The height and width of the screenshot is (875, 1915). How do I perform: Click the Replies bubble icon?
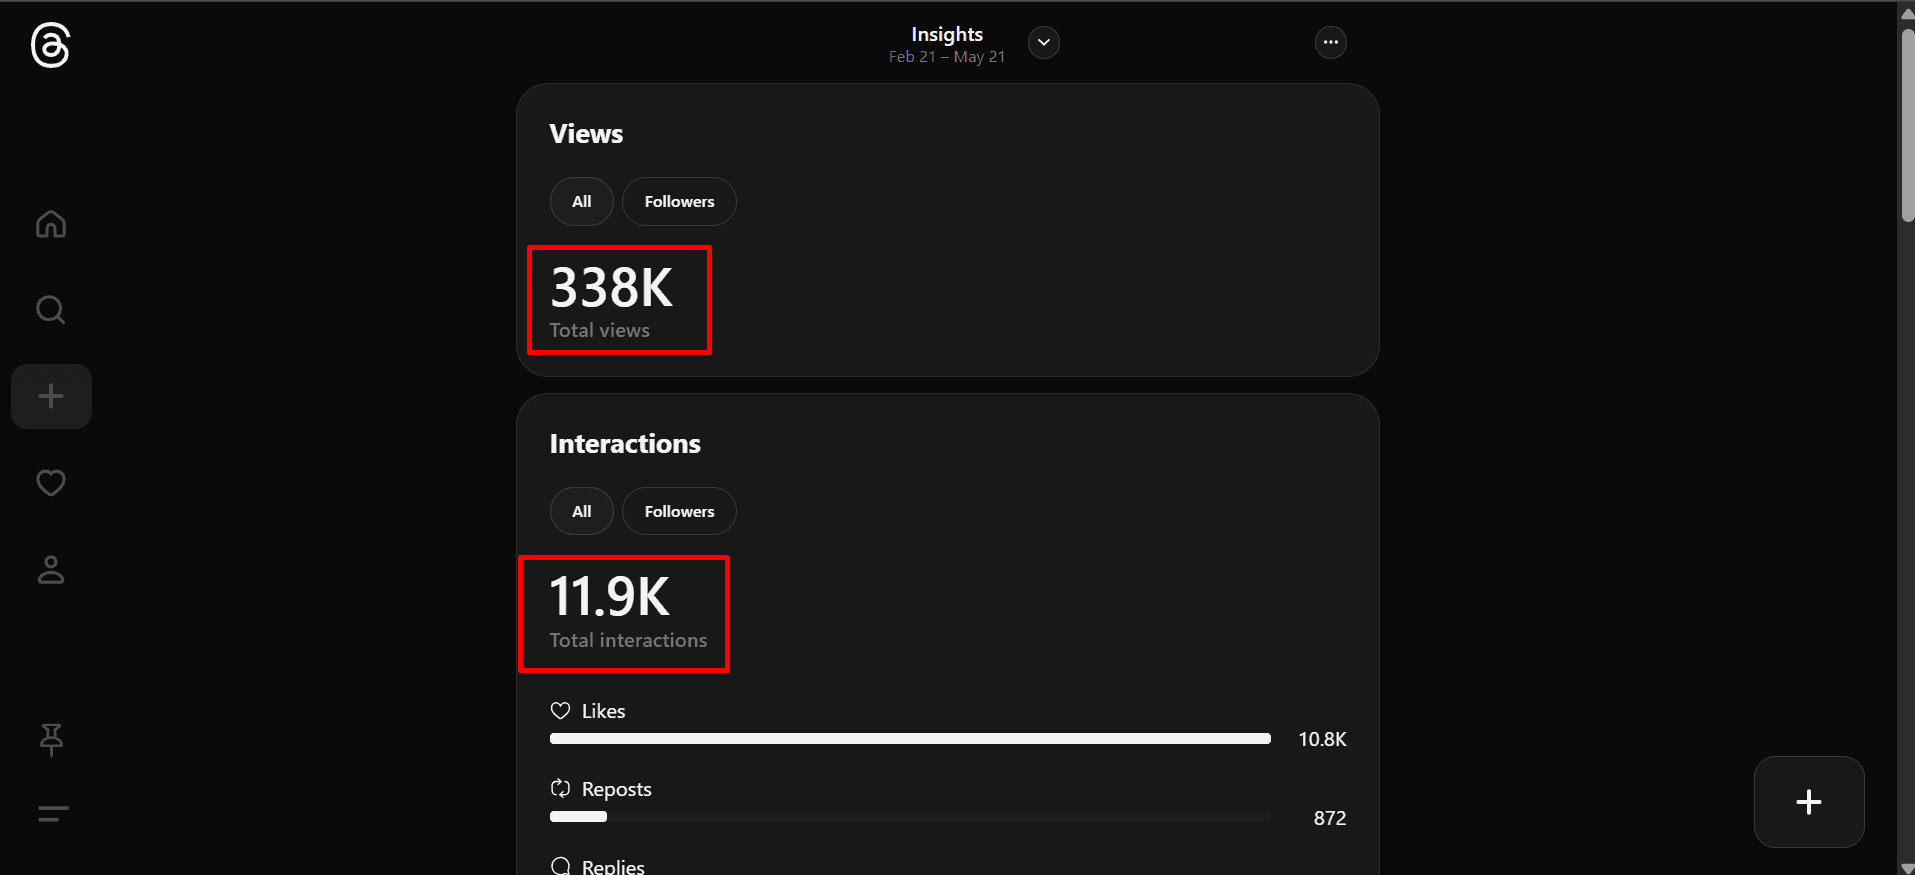pyautogui.click(x=560, y=866)
